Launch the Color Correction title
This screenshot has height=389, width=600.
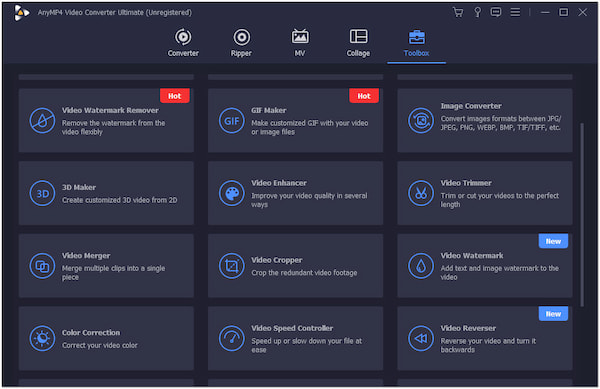point(91,333)
